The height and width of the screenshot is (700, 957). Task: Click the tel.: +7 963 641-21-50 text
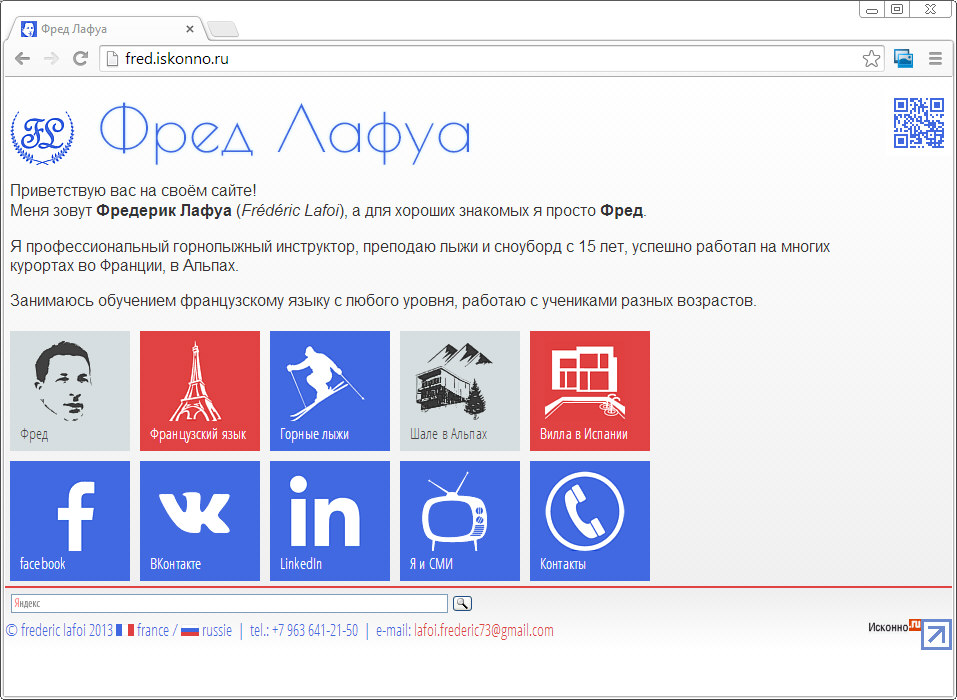304,630
